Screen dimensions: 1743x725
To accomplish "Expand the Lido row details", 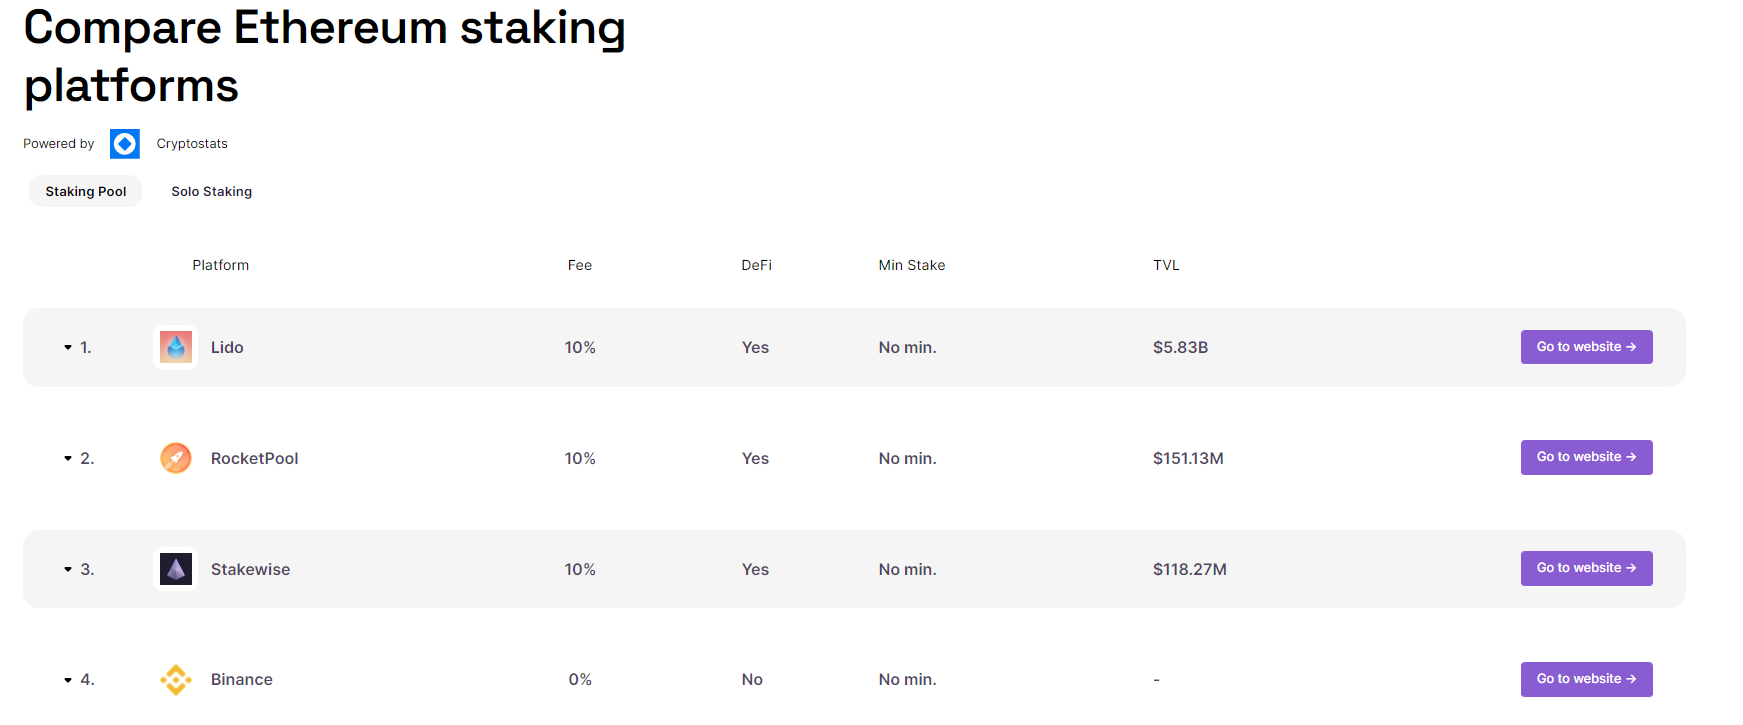I will (67, 347).
